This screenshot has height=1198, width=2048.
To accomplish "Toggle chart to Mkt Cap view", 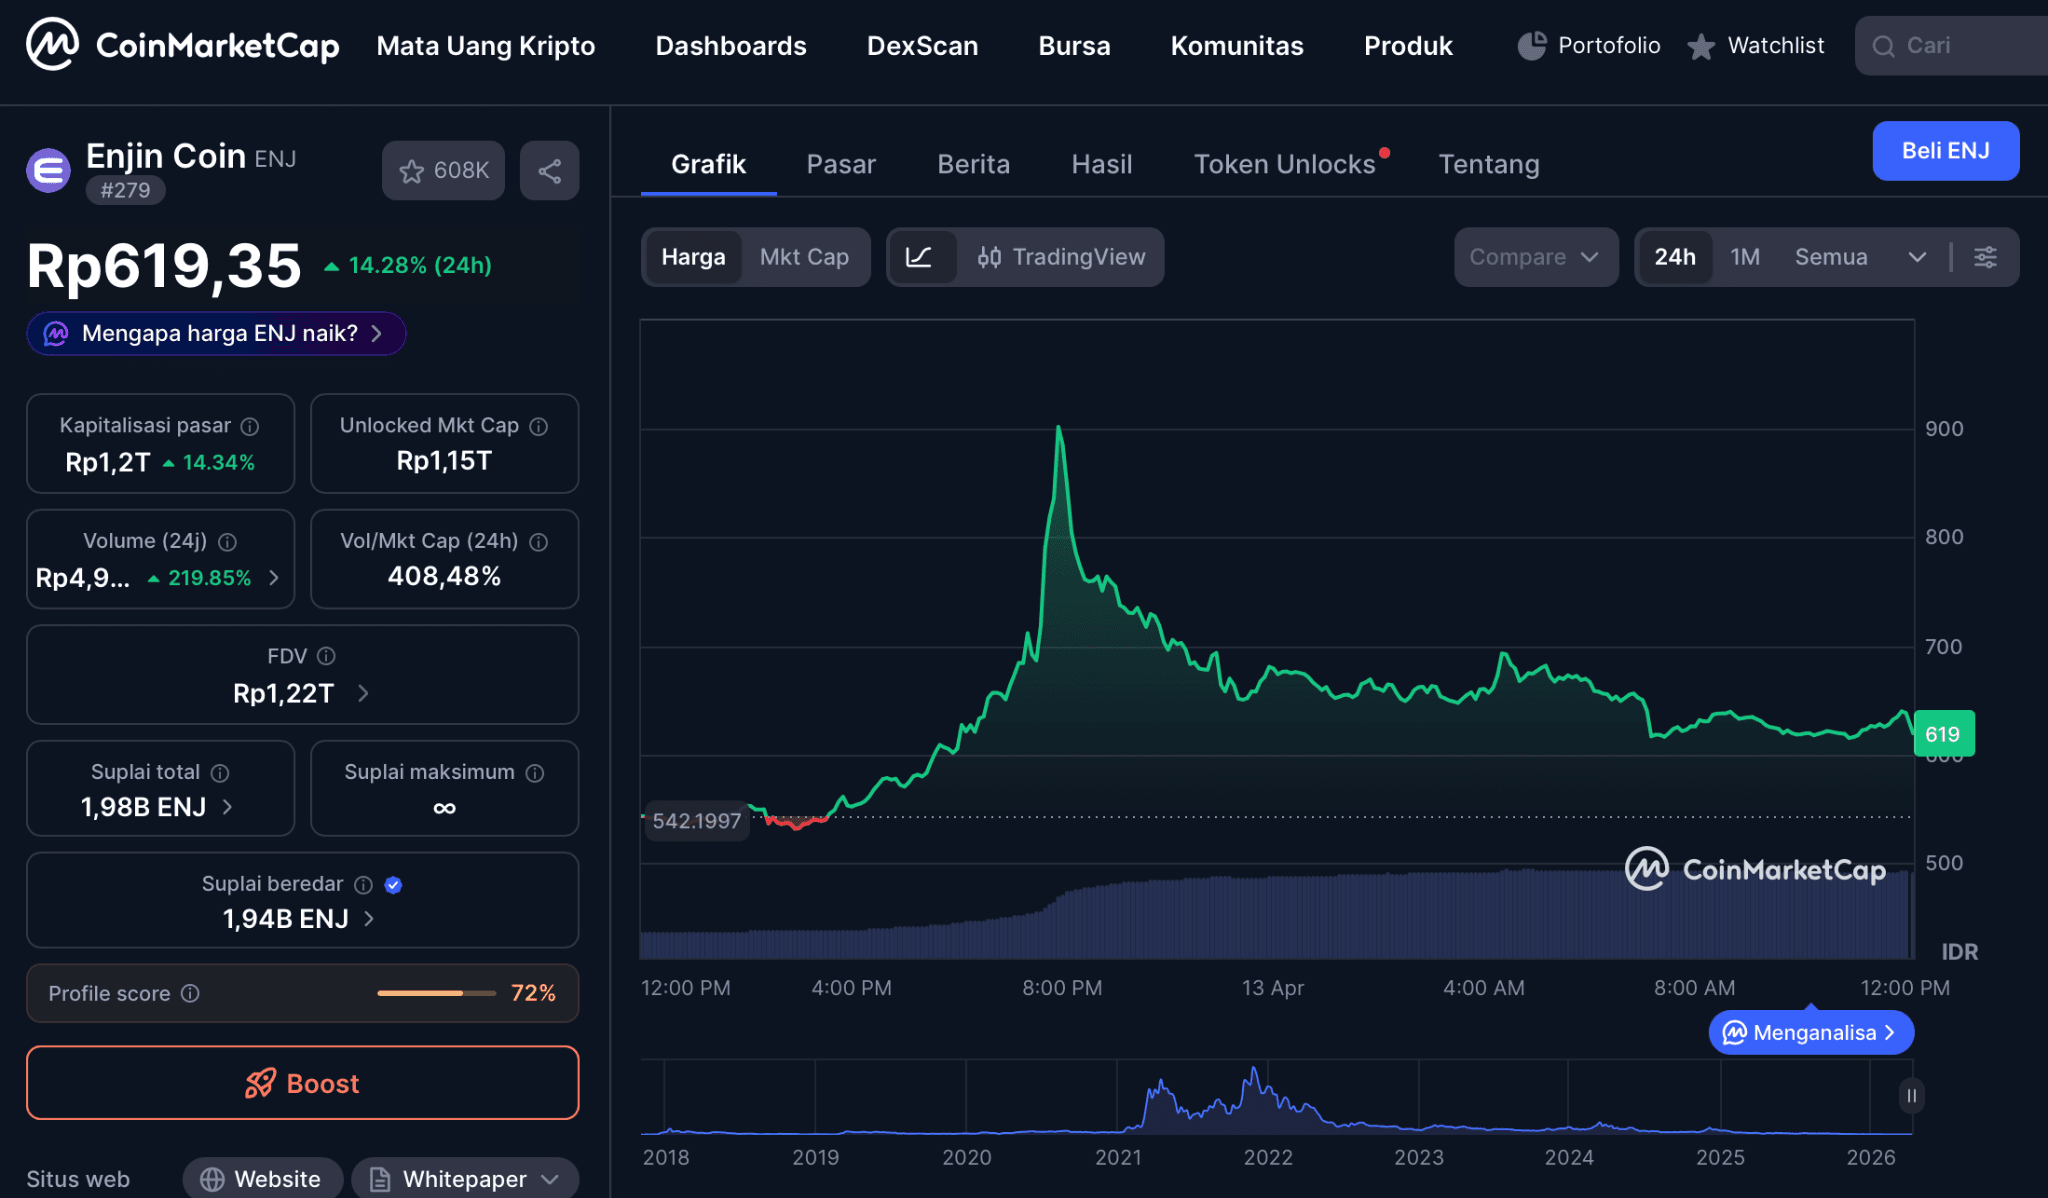I will pos(806,257).
